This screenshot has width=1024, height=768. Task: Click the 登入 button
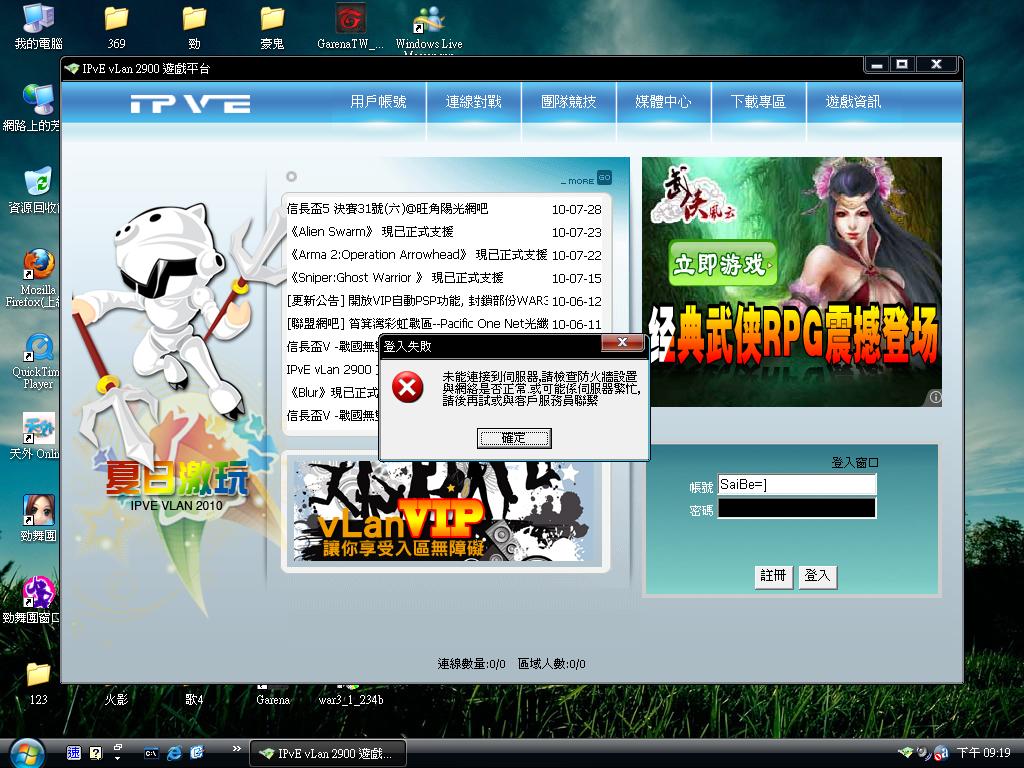pyautogui.click(x=817, y=576)
